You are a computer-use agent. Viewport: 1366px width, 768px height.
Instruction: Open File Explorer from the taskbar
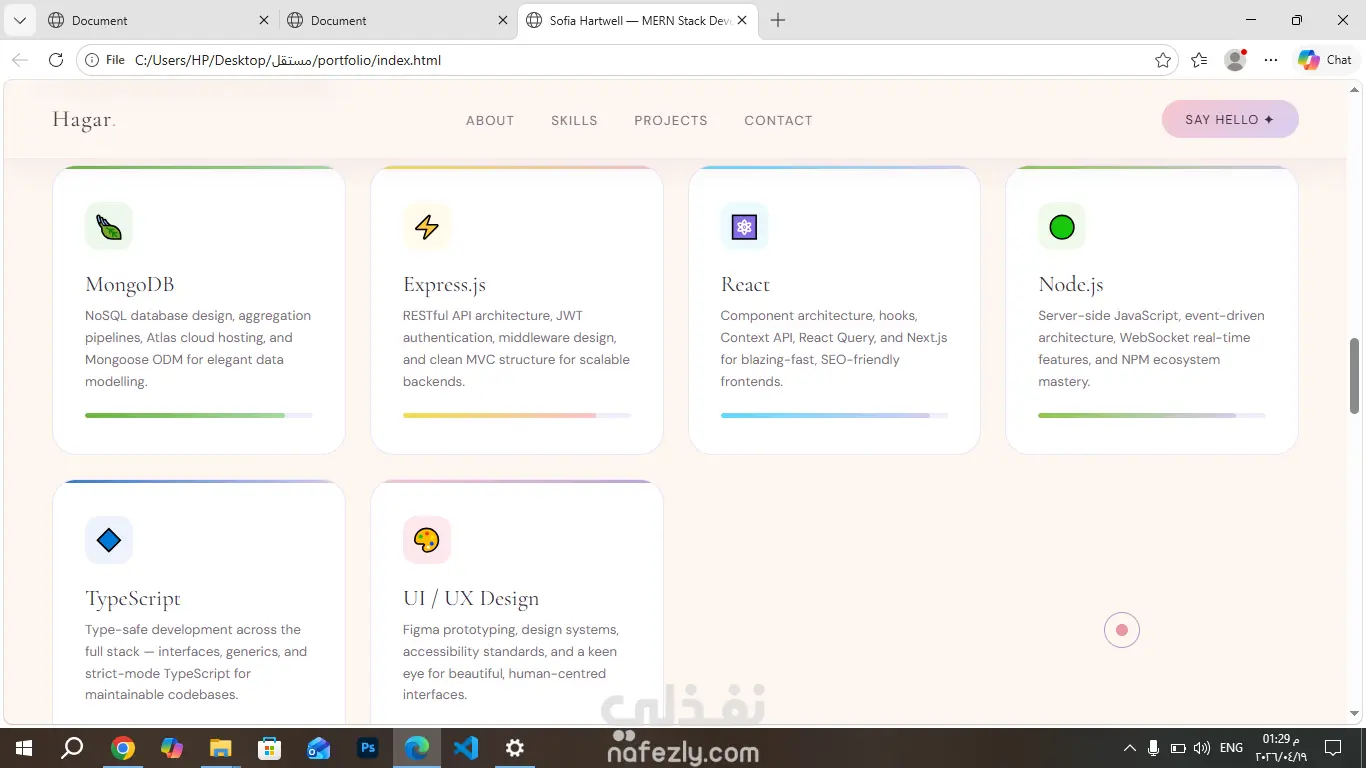tap(220, 748)
